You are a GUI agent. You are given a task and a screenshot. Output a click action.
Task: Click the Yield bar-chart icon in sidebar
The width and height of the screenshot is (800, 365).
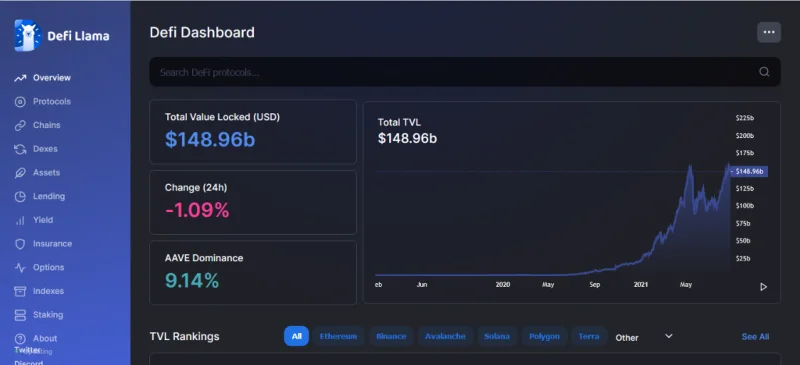[x=20, y=221]
